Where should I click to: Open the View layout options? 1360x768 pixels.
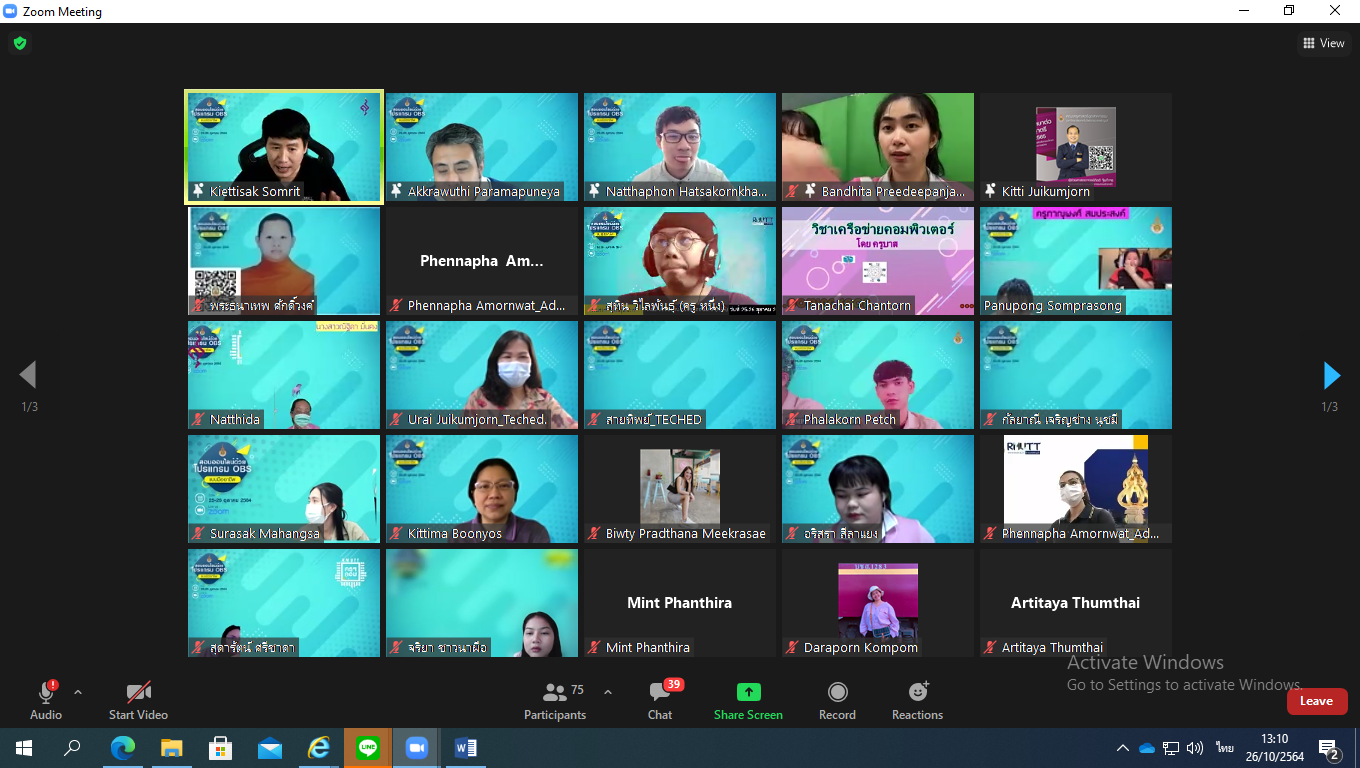[x=1324, y=43]
